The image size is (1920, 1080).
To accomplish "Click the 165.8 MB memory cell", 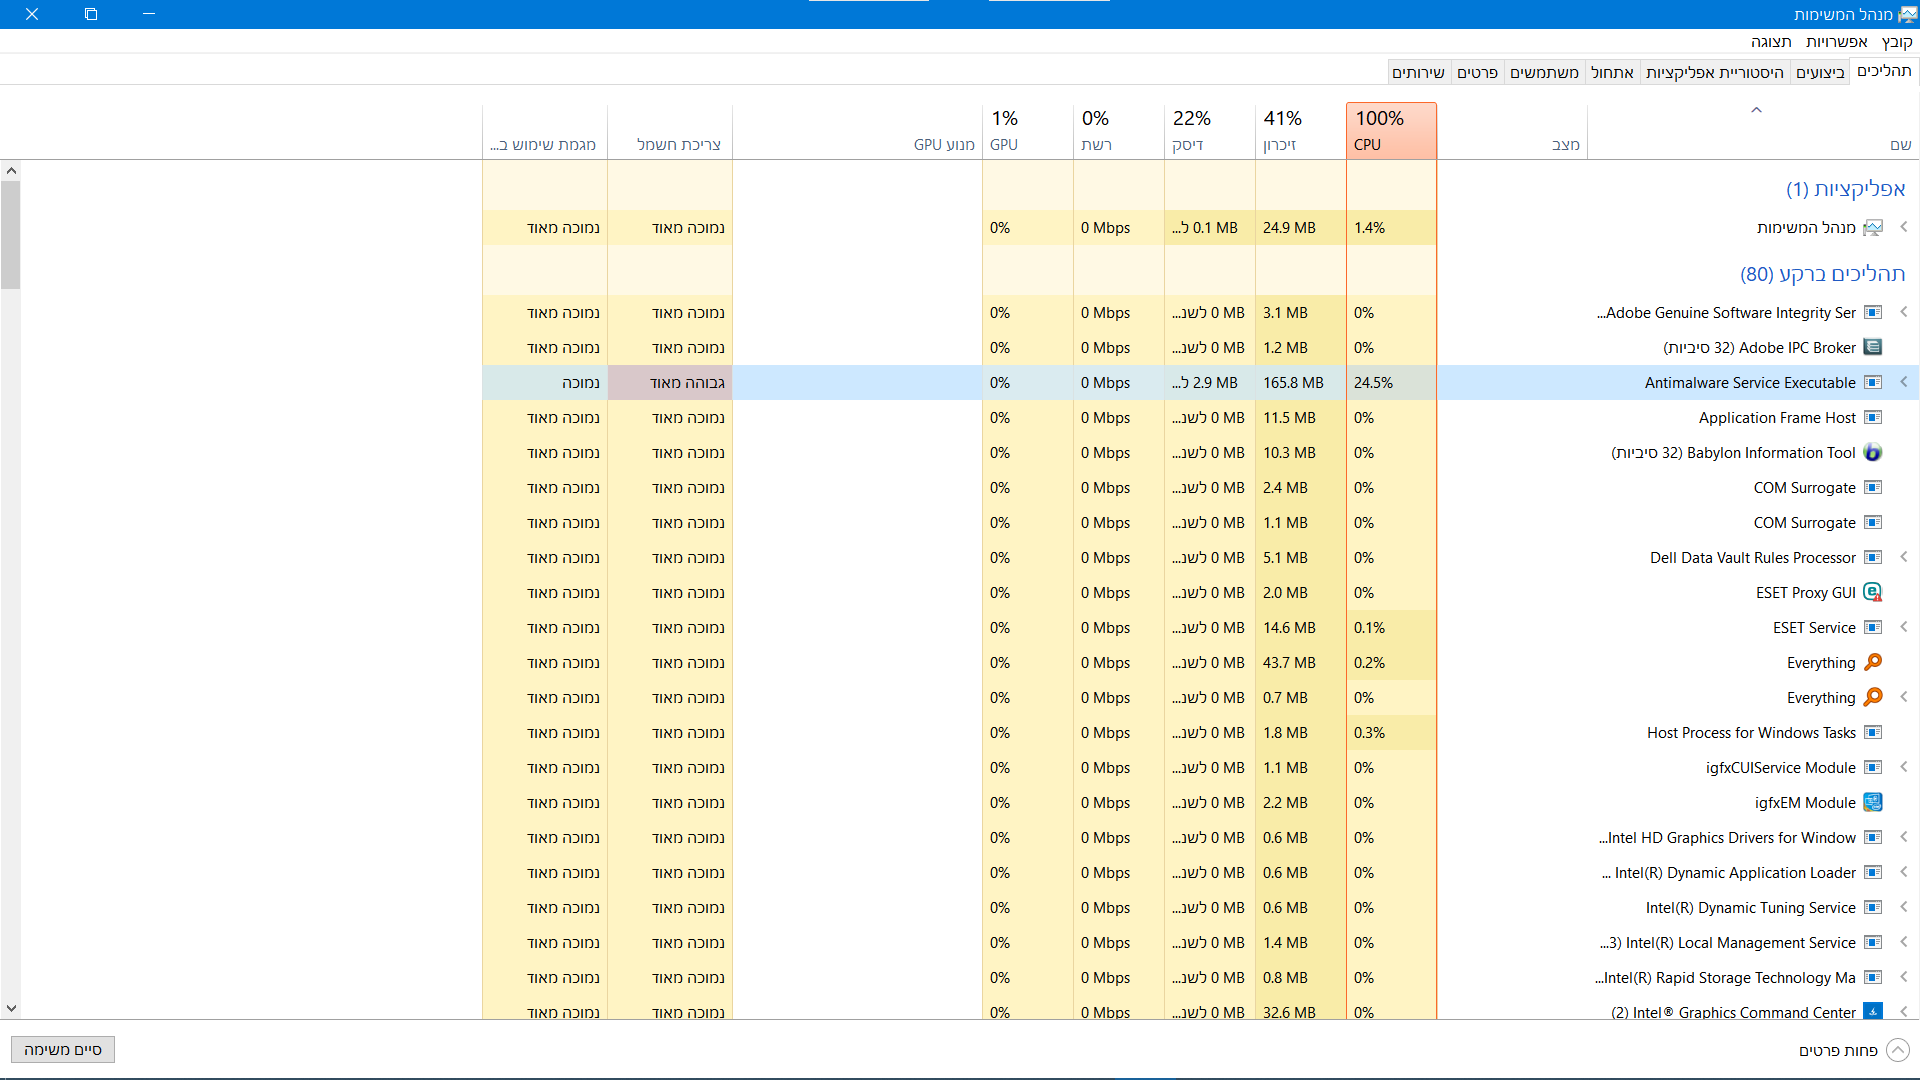I will (1300, 383).
